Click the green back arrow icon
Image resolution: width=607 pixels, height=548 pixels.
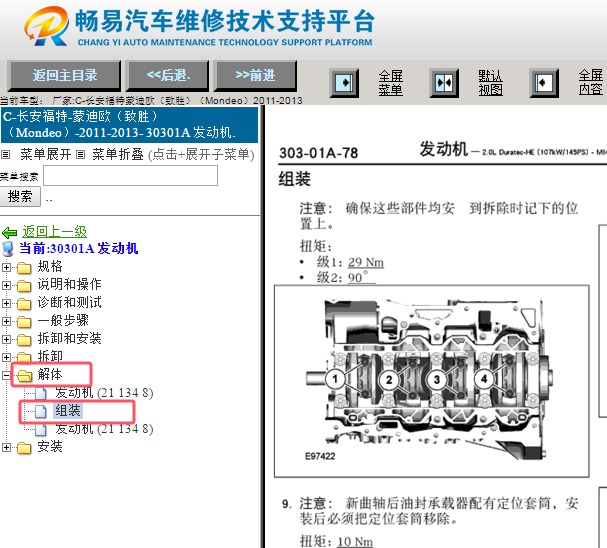(9, 233)
